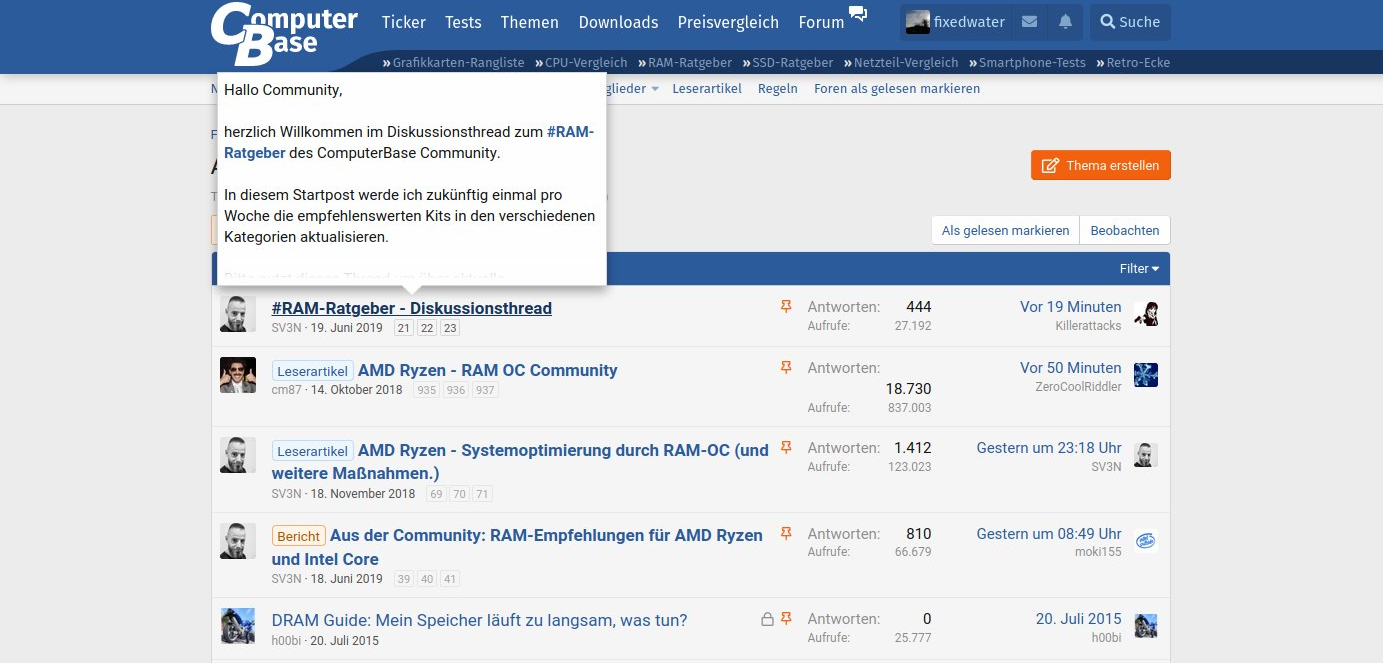Click the Thema erstellen button

1101,165
